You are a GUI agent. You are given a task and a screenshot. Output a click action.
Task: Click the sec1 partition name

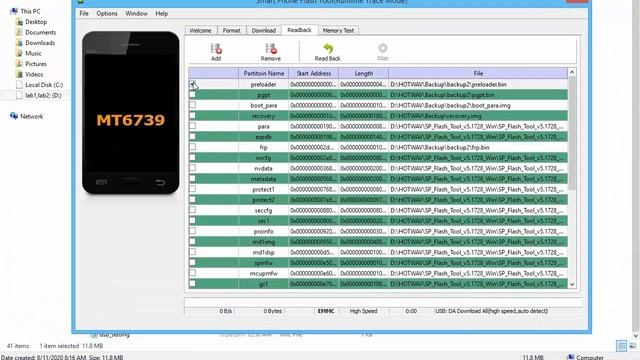pyautogui.click(x=264, y=221)
